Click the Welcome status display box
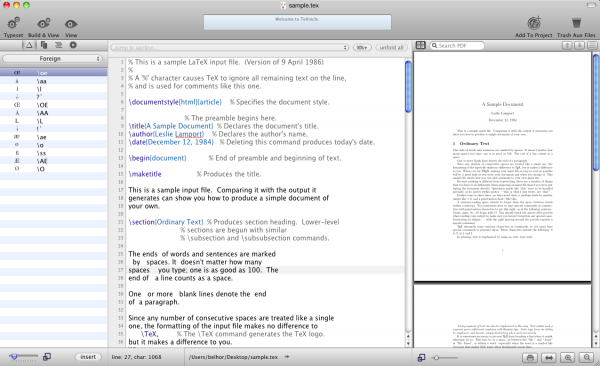This screenshot has width=600, height=366. click(x=297, y=22)
